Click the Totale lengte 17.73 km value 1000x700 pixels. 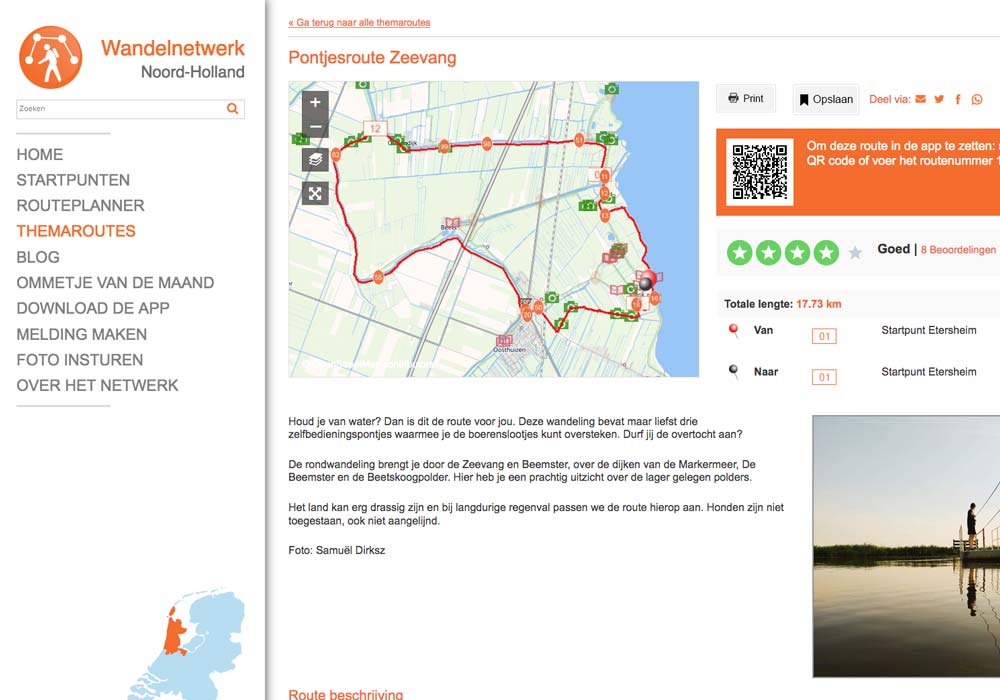point(819,304)
